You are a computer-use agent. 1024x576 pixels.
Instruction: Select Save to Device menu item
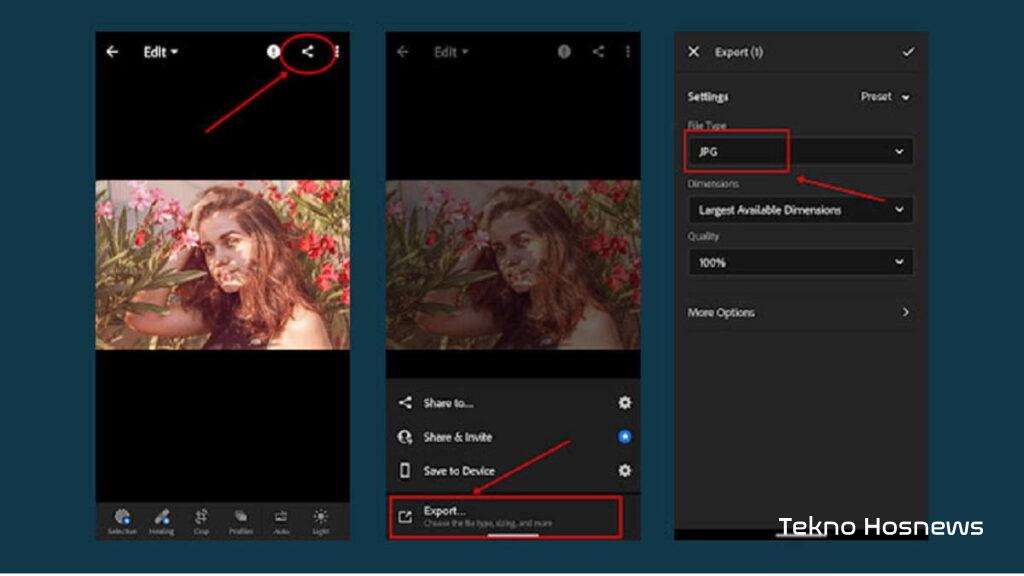459,470
